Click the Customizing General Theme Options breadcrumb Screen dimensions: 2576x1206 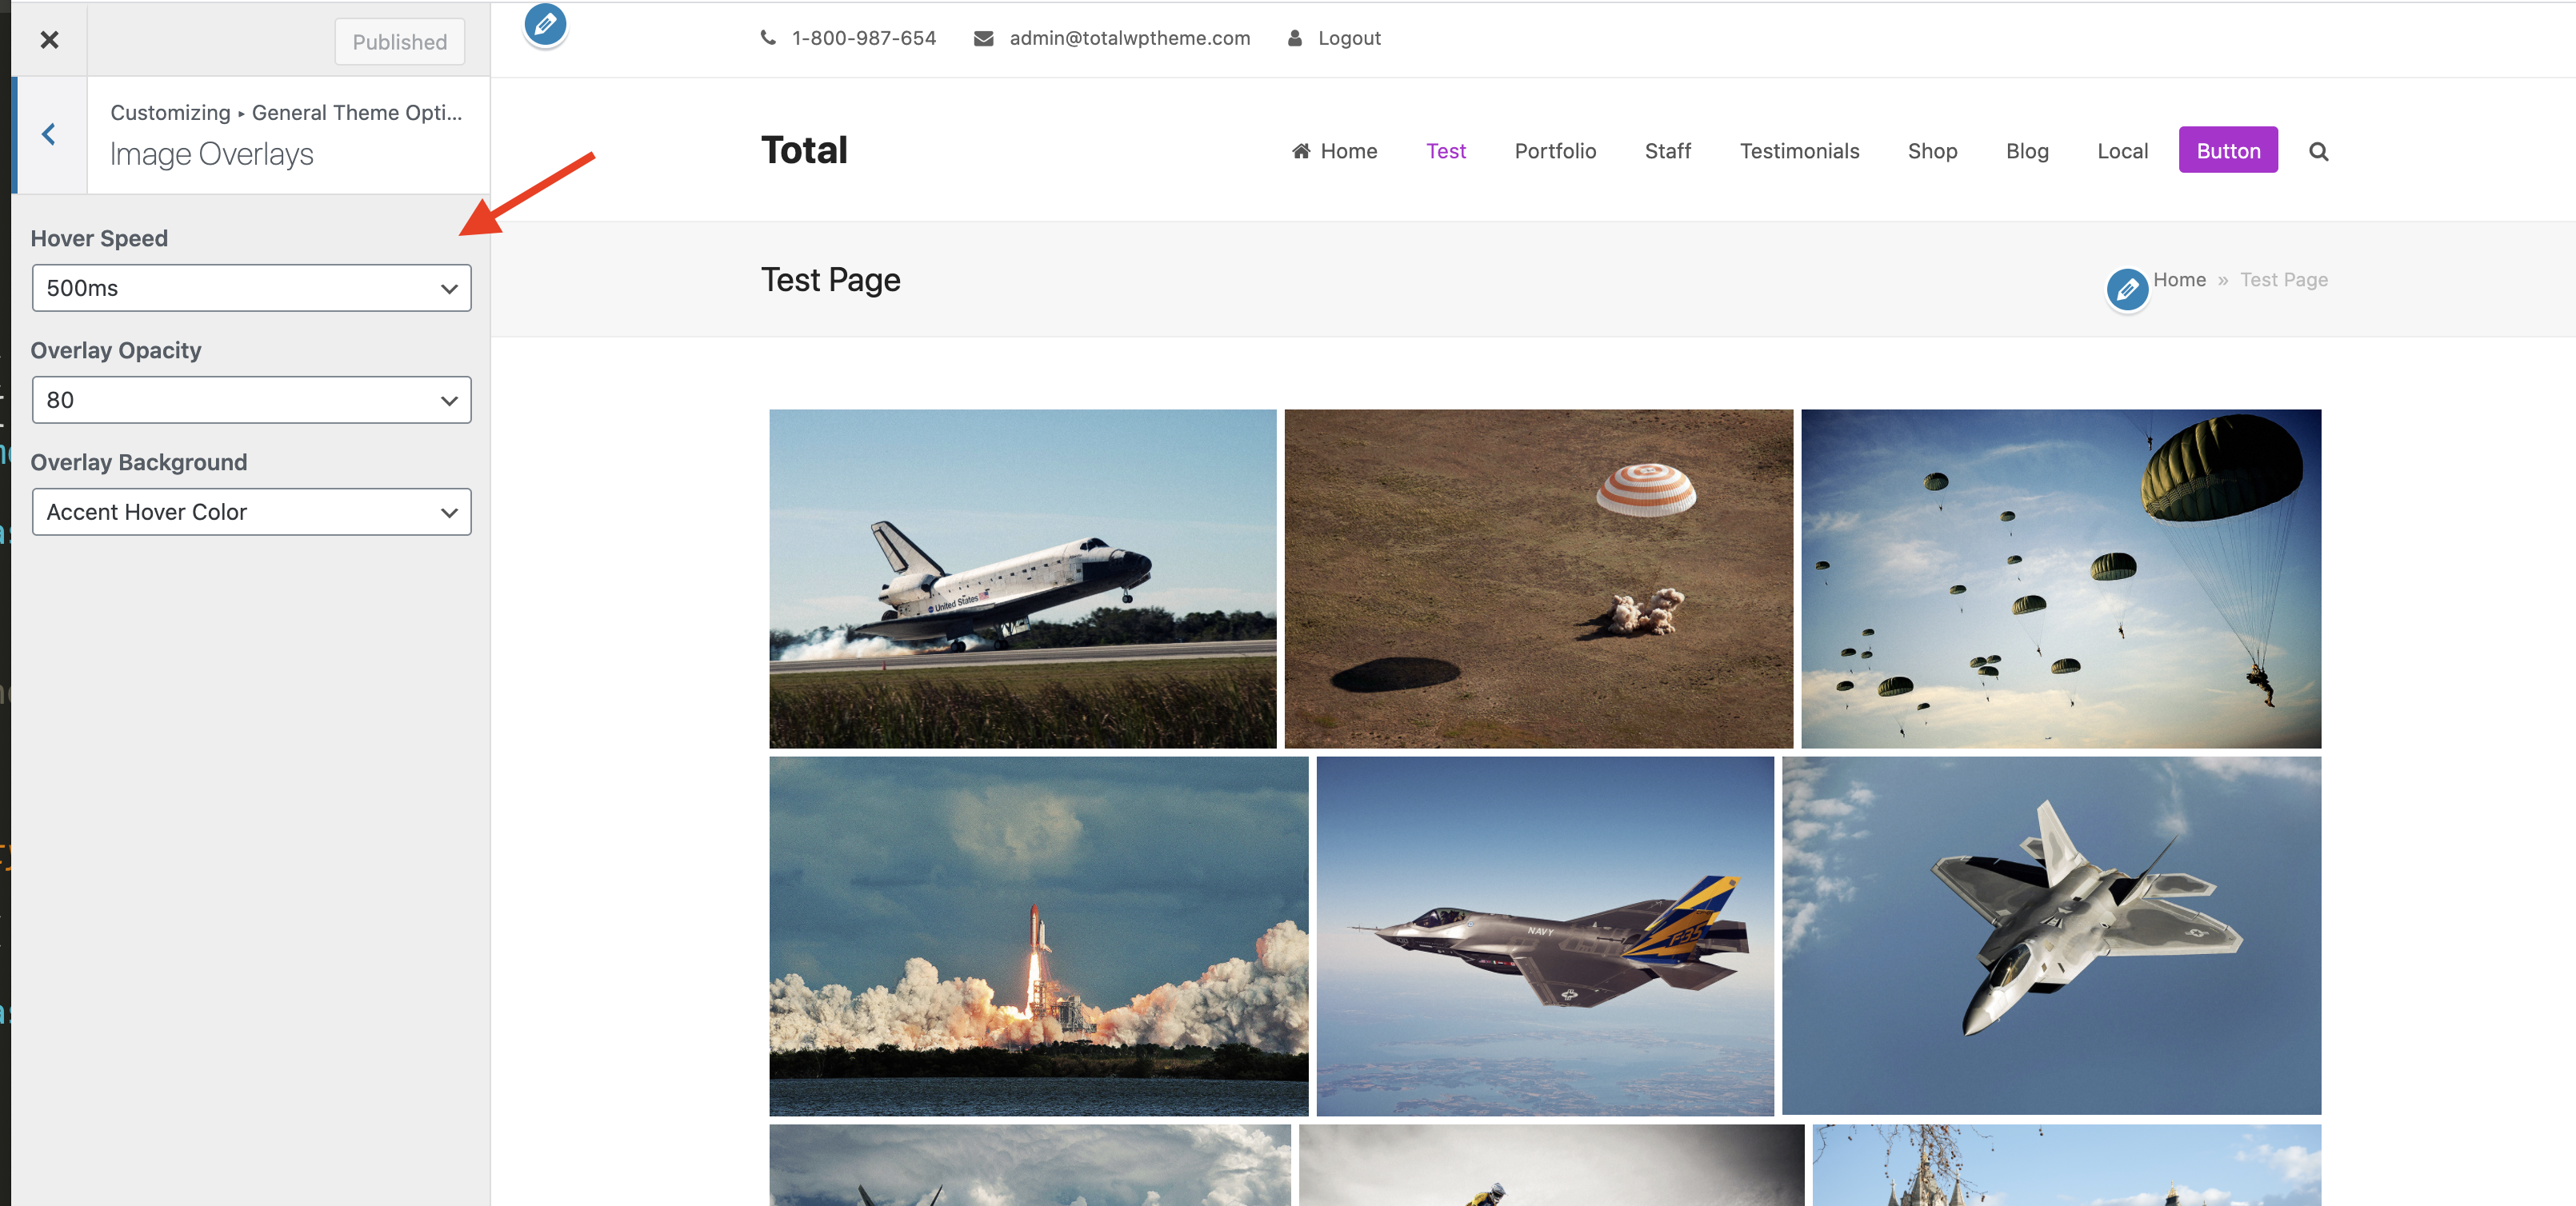pyautogui.click(x=286, y=113)
